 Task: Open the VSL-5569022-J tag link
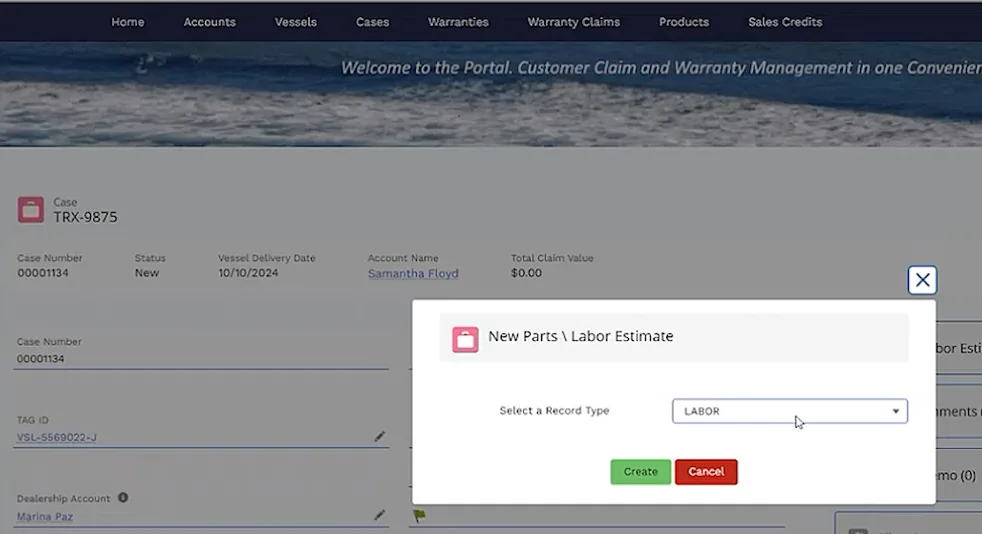pos(57,437)
